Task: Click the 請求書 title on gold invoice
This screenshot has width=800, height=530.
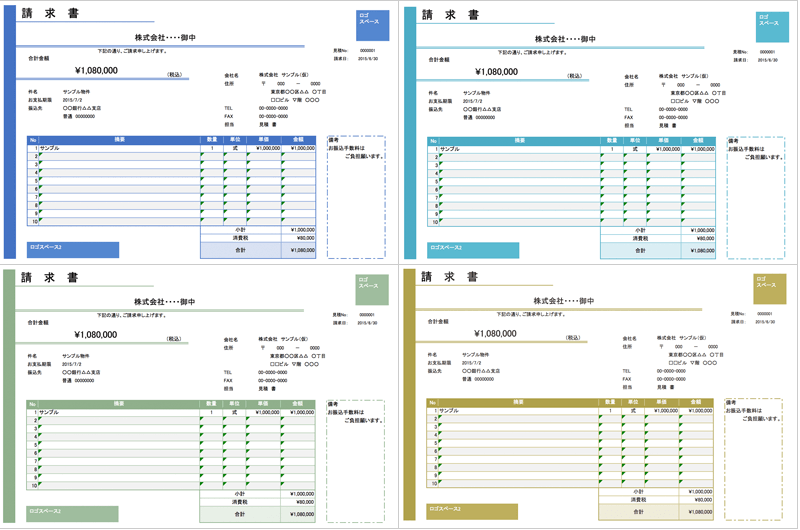Action: pos(449,276)
